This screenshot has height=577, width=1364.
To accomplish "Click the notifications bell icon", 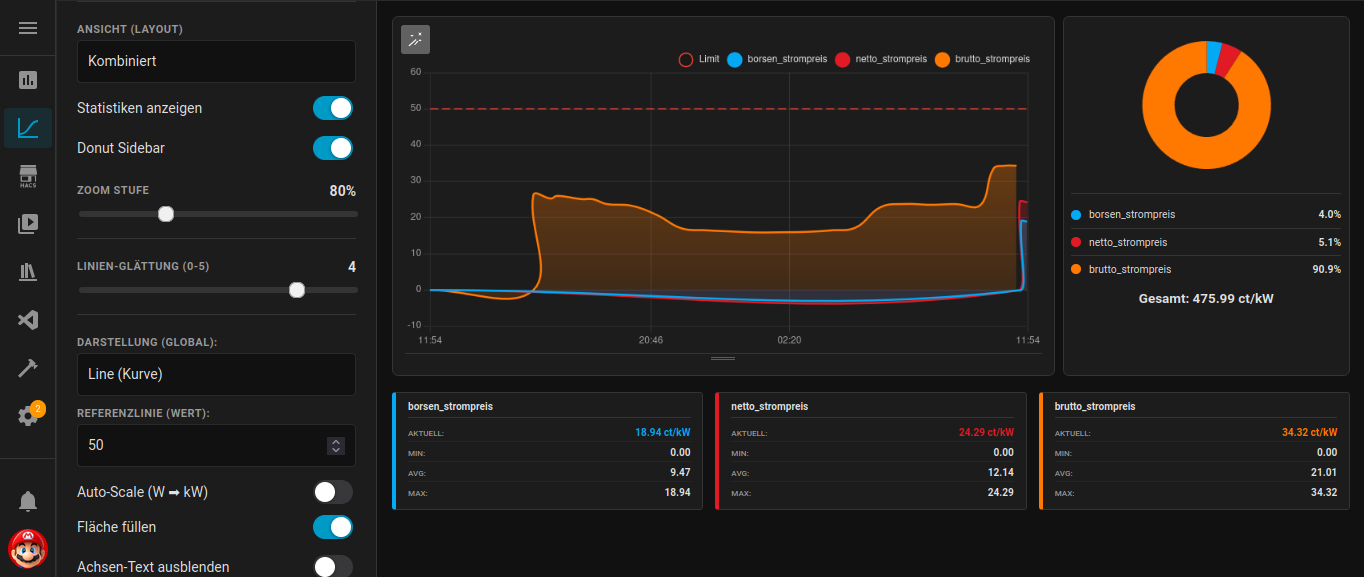I will click(x=28, y=501).
